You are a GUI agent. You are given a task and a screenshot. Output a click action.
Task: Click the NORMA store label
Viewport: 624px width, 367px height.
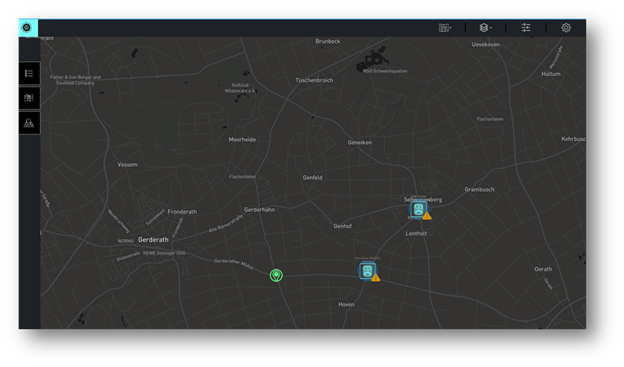(126, 241)
